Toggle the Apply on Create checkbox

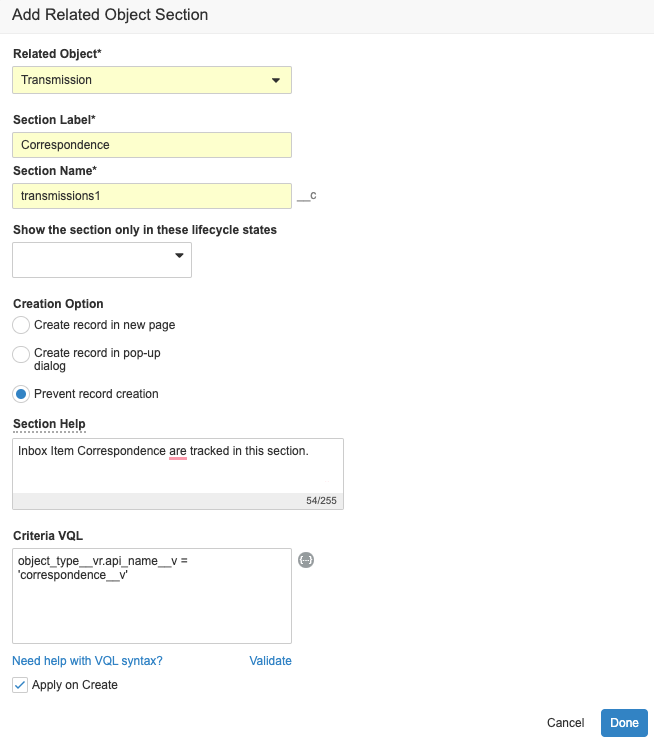pyautogui.click(x=20, y=685)
